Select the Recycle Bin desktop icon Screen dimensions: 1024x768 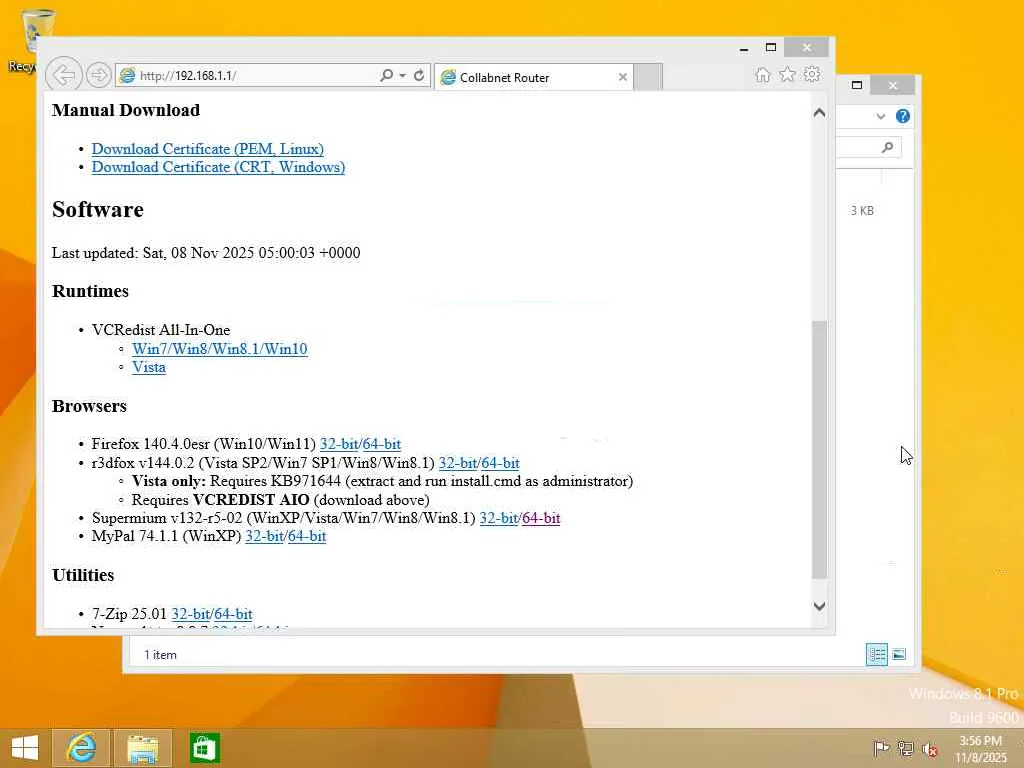(x=33, y=39)
